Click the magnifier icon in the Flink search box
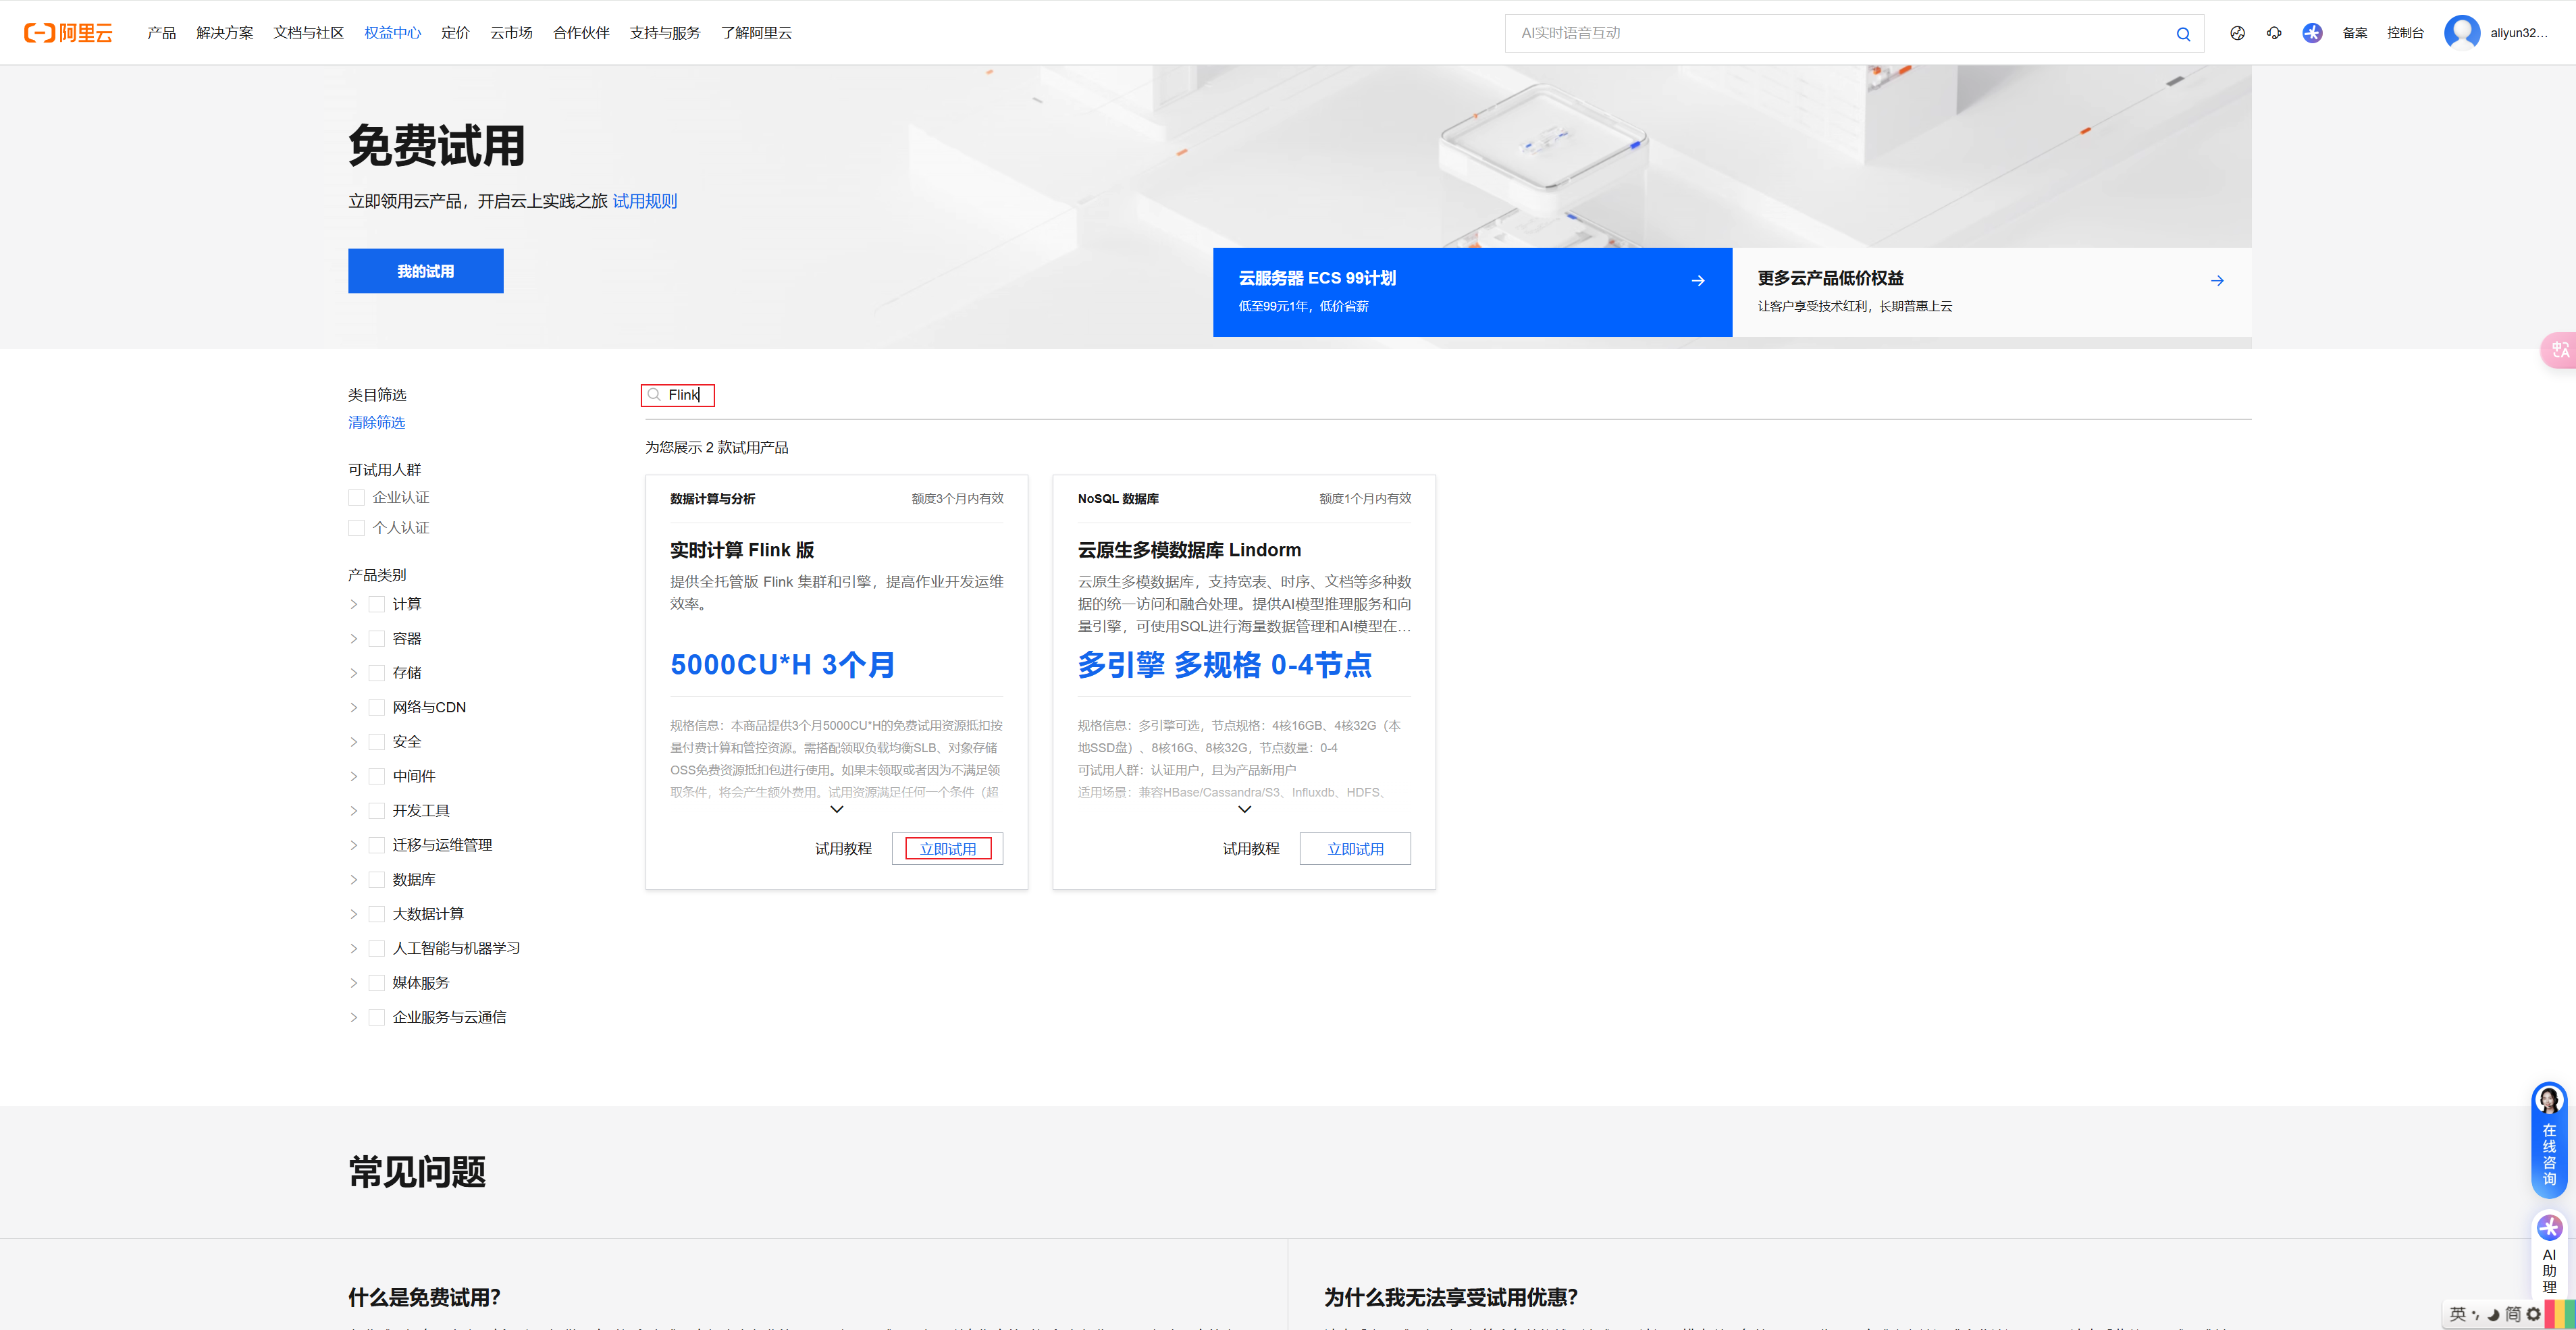The height and width of the screenshot is (1330, 2576). click(x=654, y=395)
